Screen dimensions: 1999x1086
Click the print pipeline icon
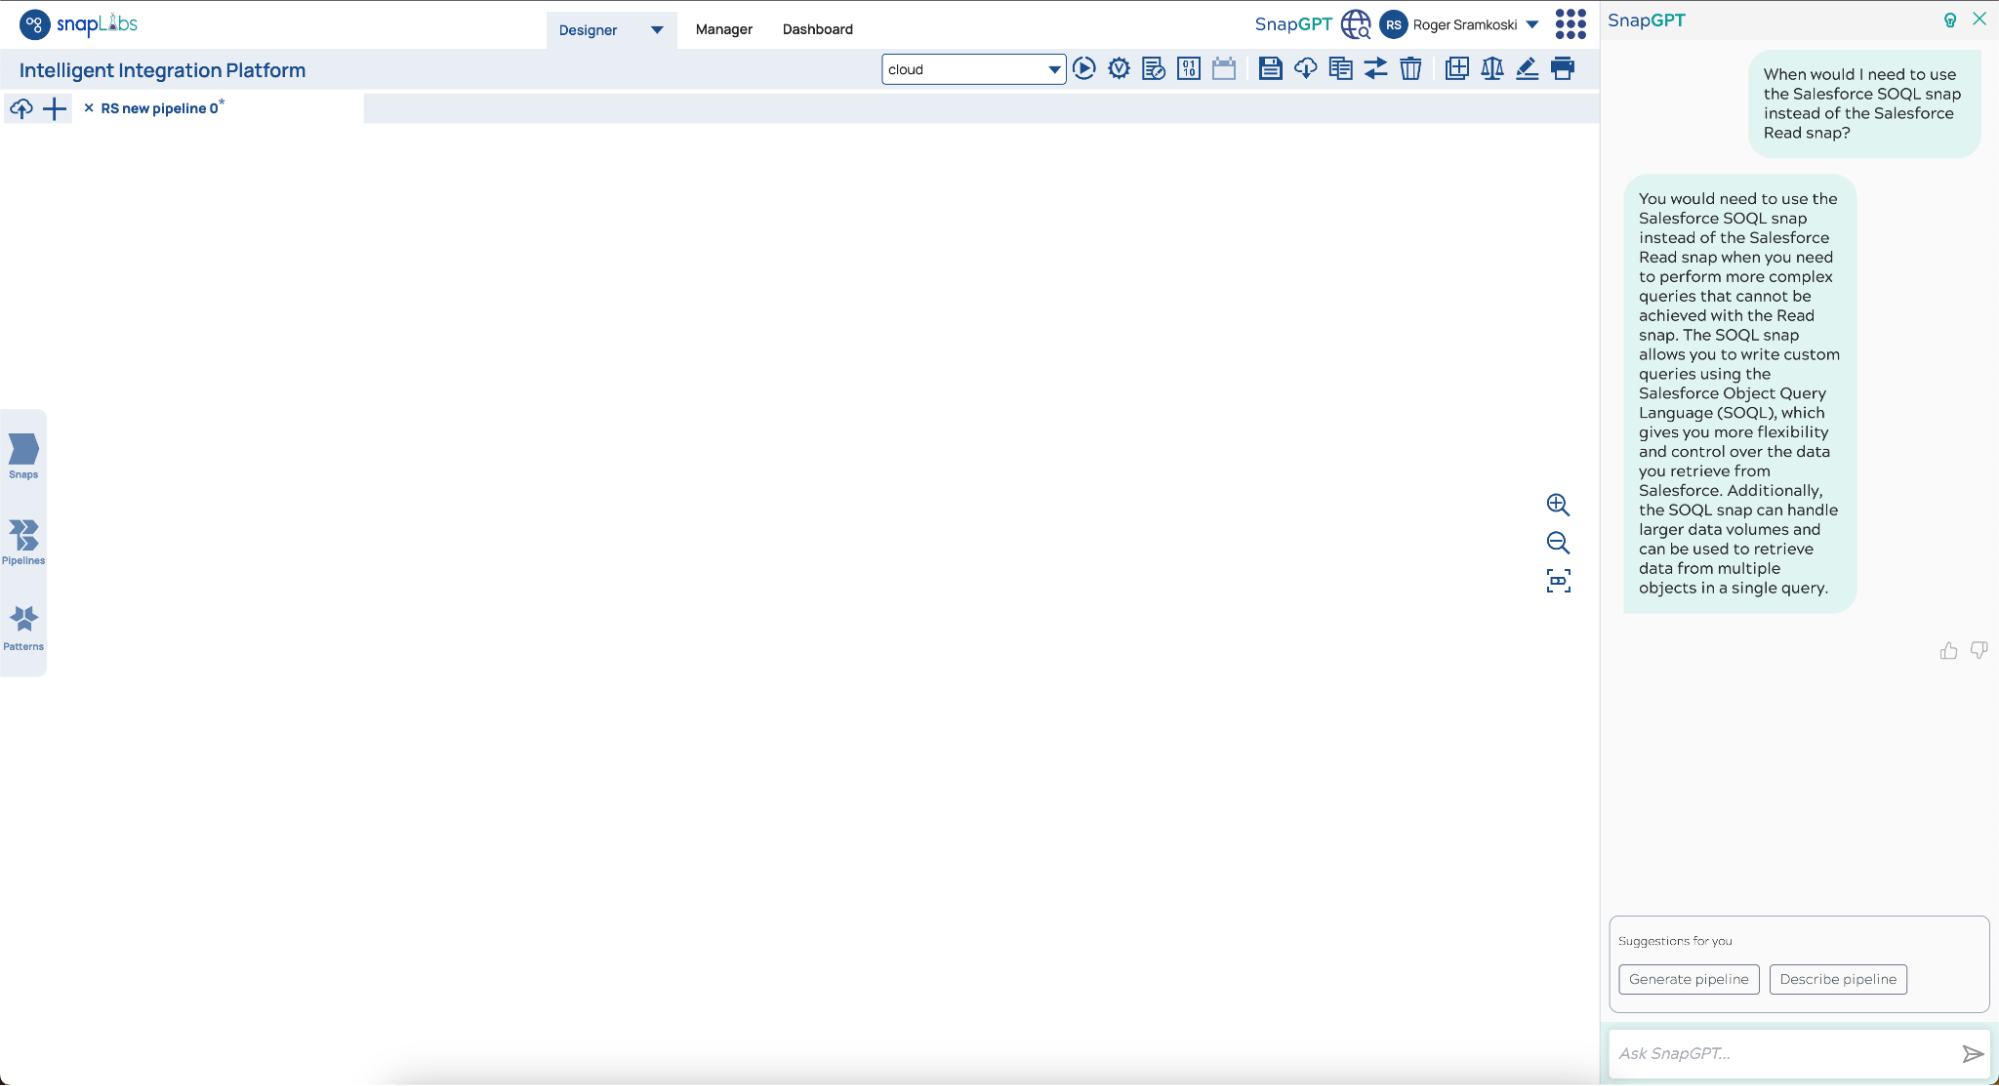point(1562,69)
